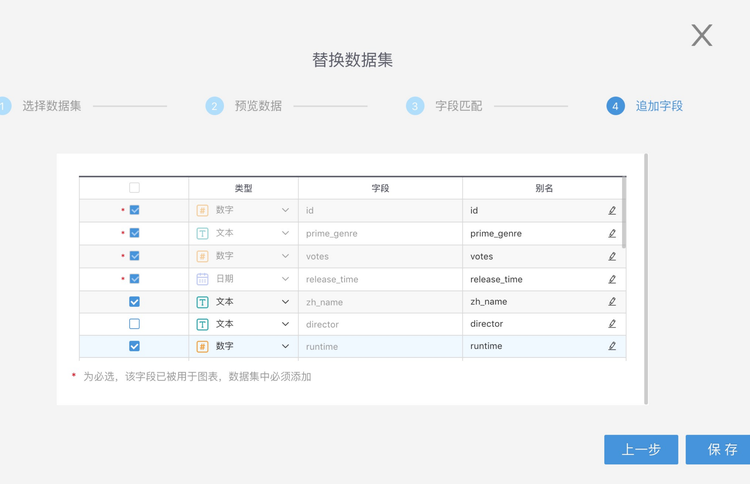The width and height of the screenshot is (750, 484).
Task: Click the 别名 column header
Action: pyautogui.click(x=544, y=188)
